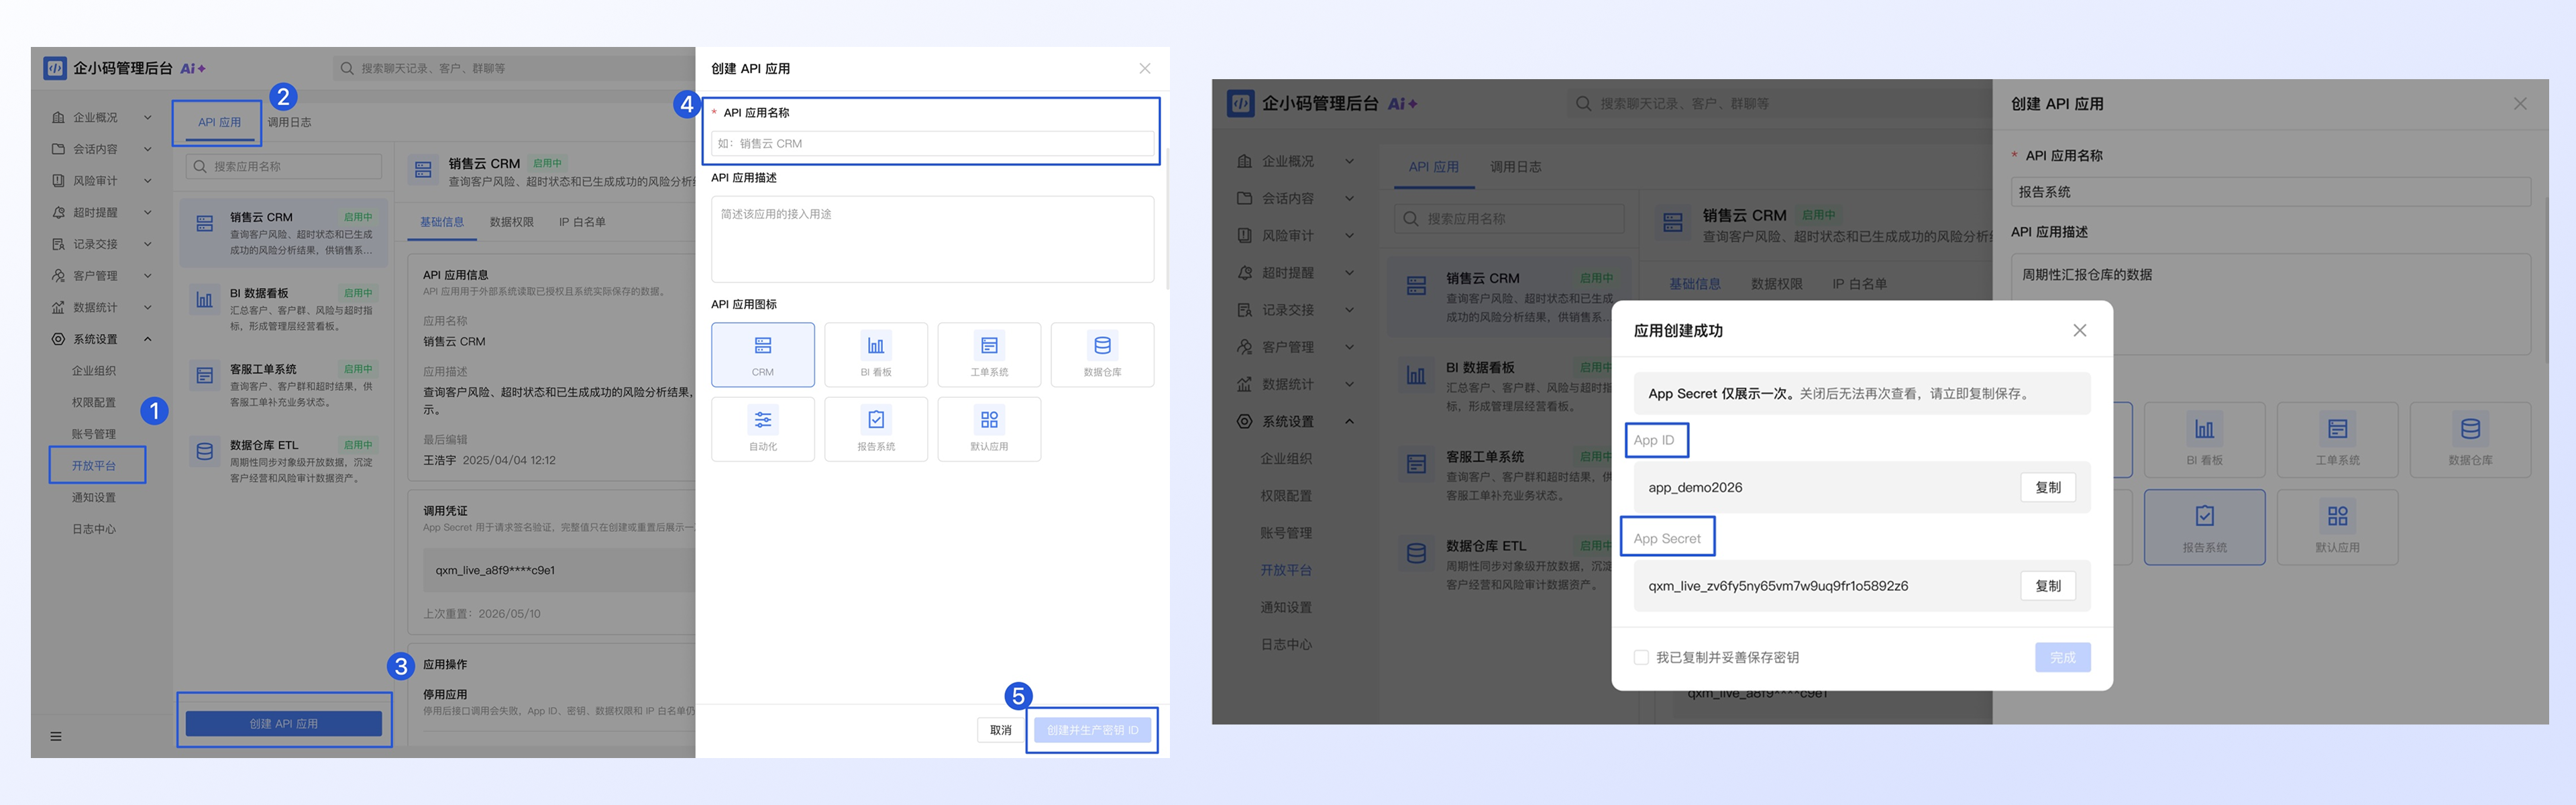The width and height of the screenshot is (2576, 805).
Task: Click the 创建 API 应用 button at the list bottom
Action: (284, 723)
